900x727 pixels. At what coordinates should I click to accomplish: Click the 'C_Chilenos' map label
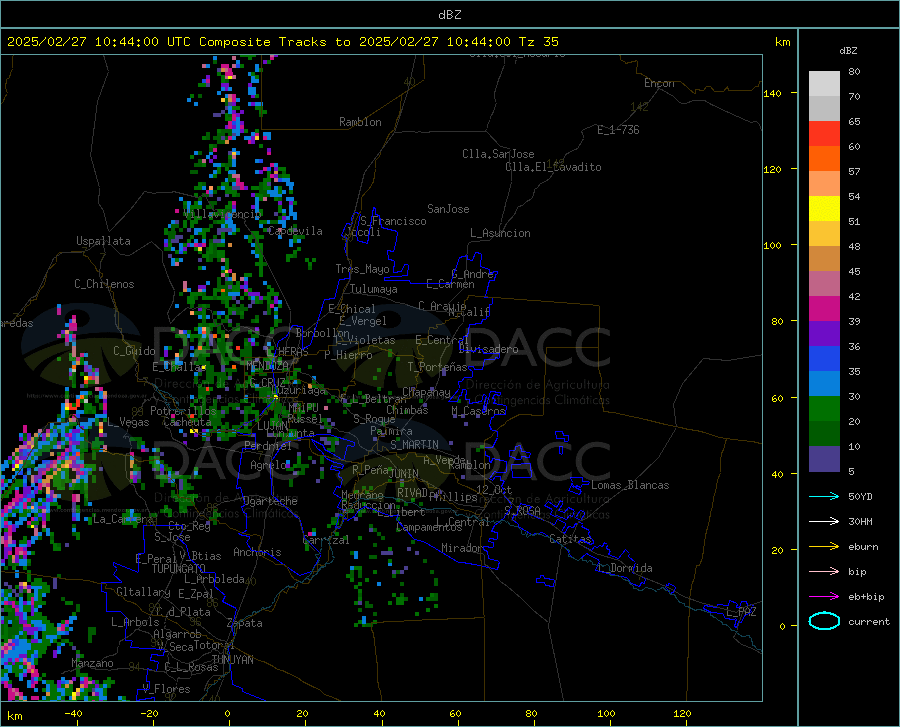[x=104, y=284]
